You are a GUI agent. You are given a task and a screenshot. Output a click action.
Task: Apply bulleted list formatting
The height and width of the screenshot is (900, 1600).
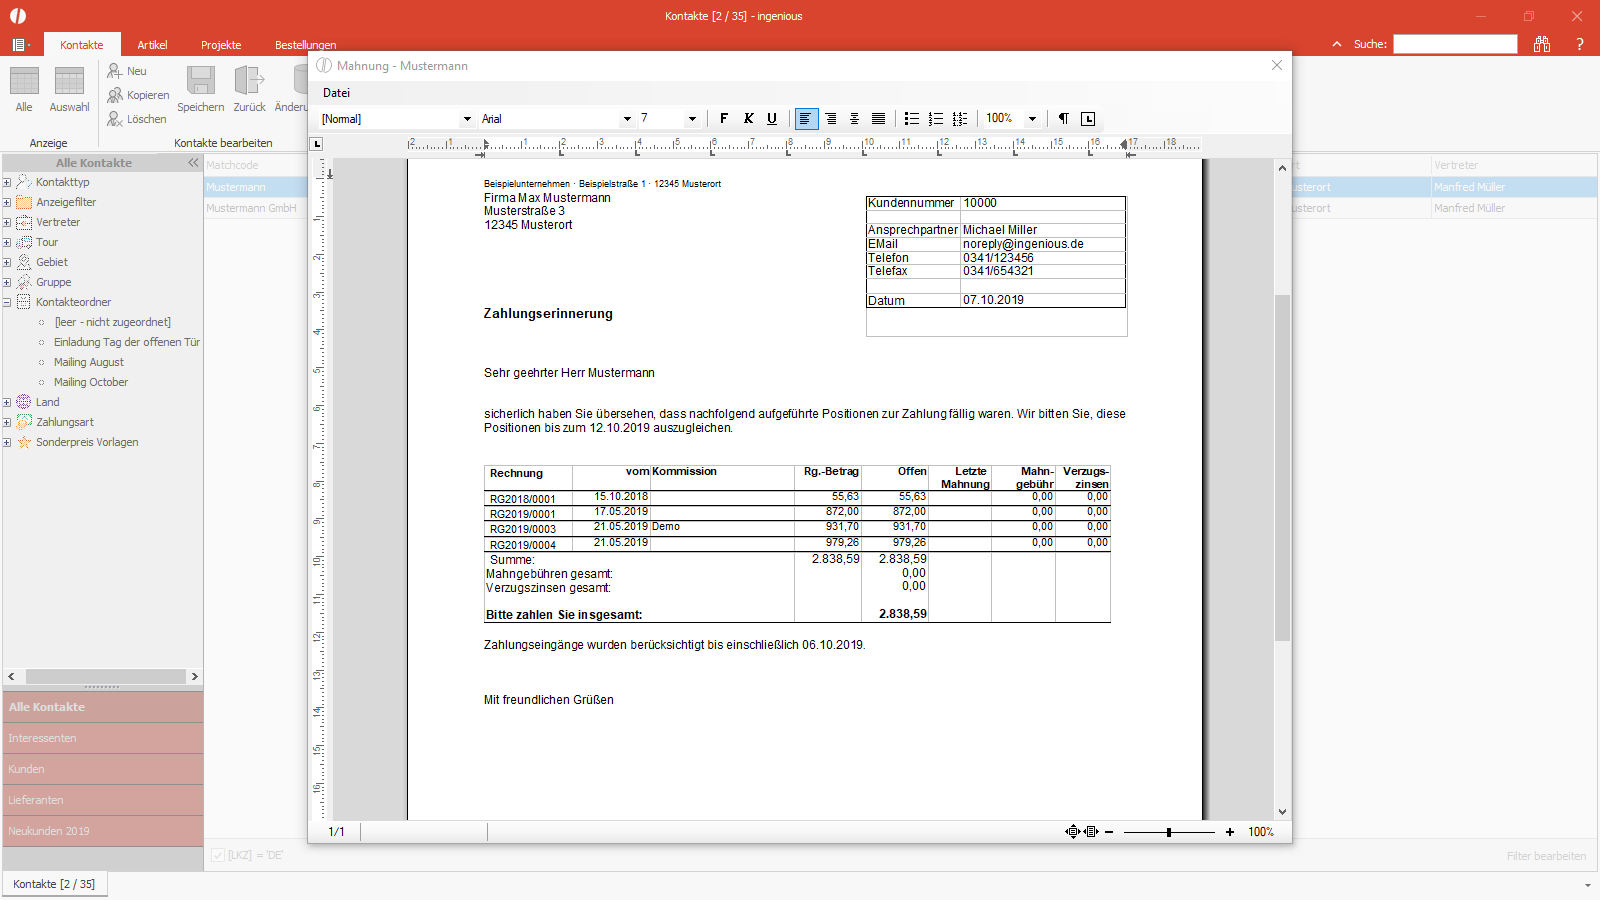(x=912, y=119)
